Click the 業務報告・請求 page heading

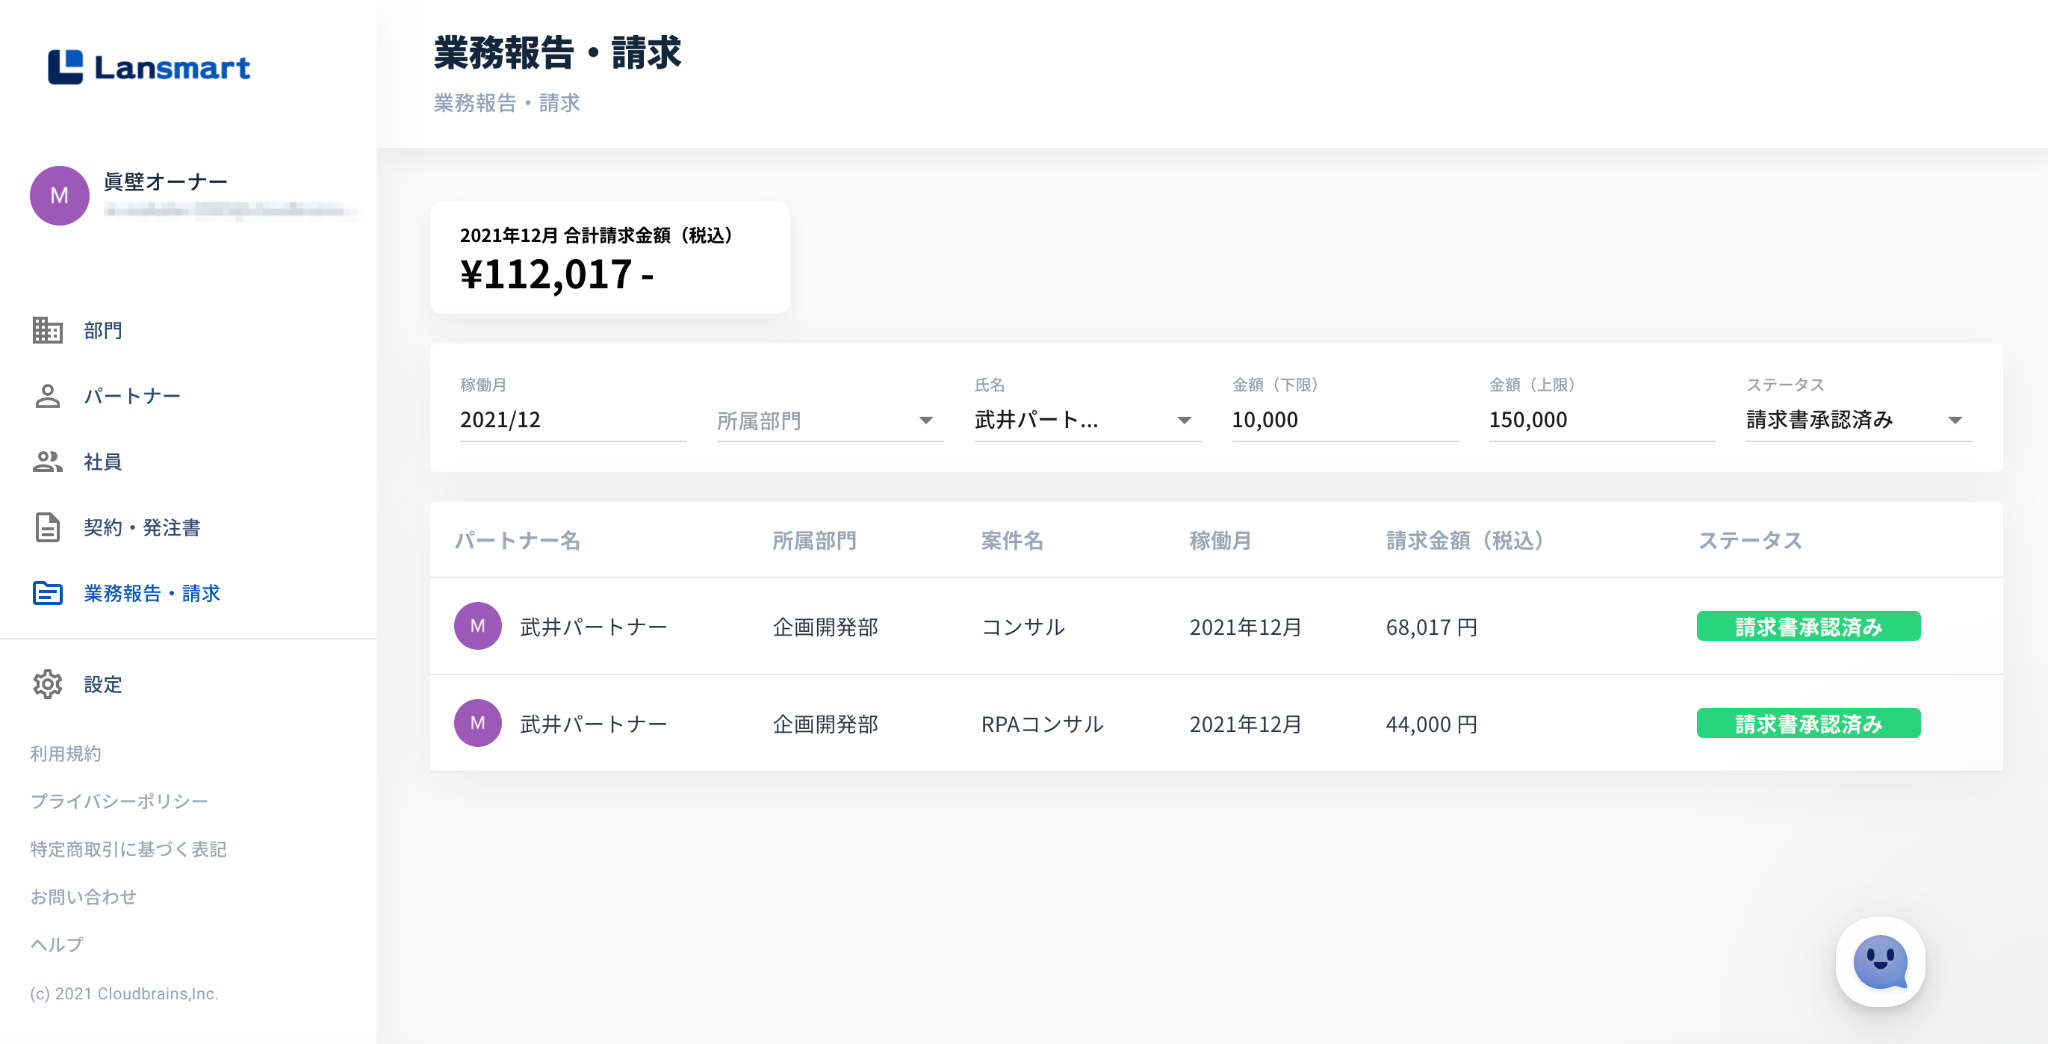click(x=558, y=52)
